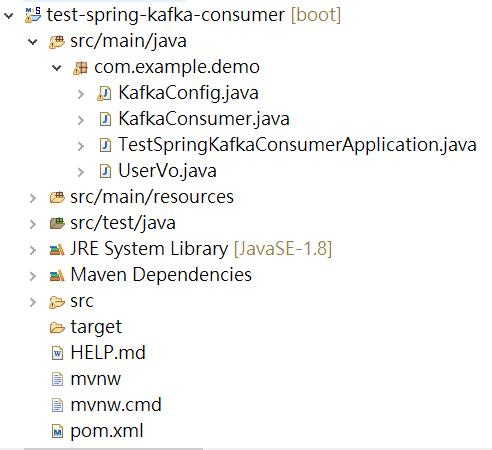Click the KafkaConfig.java file icon
The width and height of the screenshot is (492, 450).
(104, 94)
